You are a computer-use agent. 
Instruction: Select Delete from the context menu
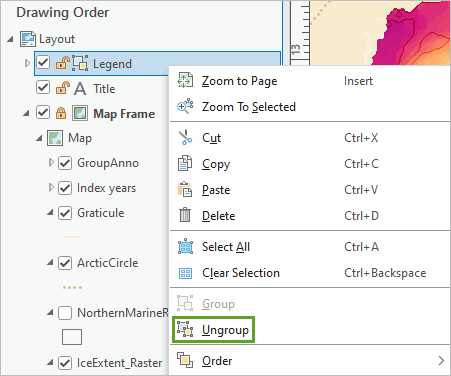pos(310,216)
